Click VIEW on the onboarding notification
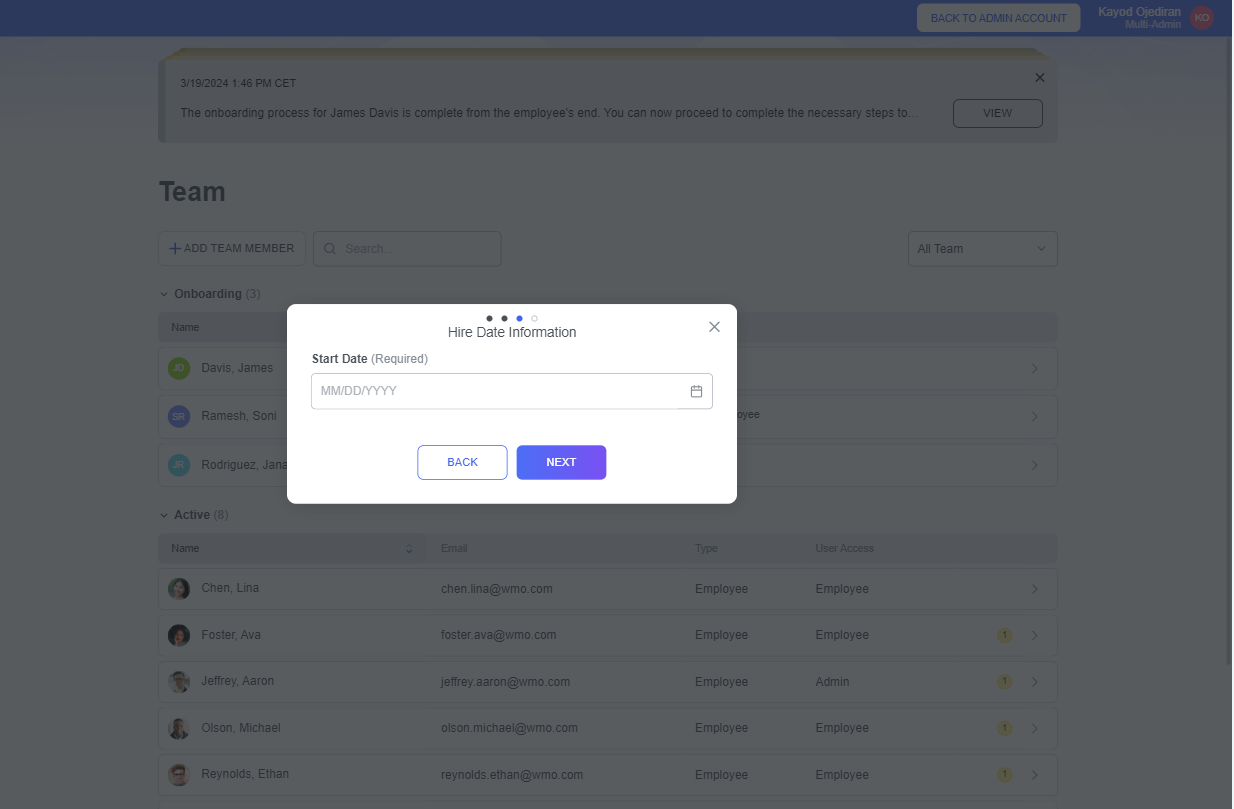 tap(997, 113)
